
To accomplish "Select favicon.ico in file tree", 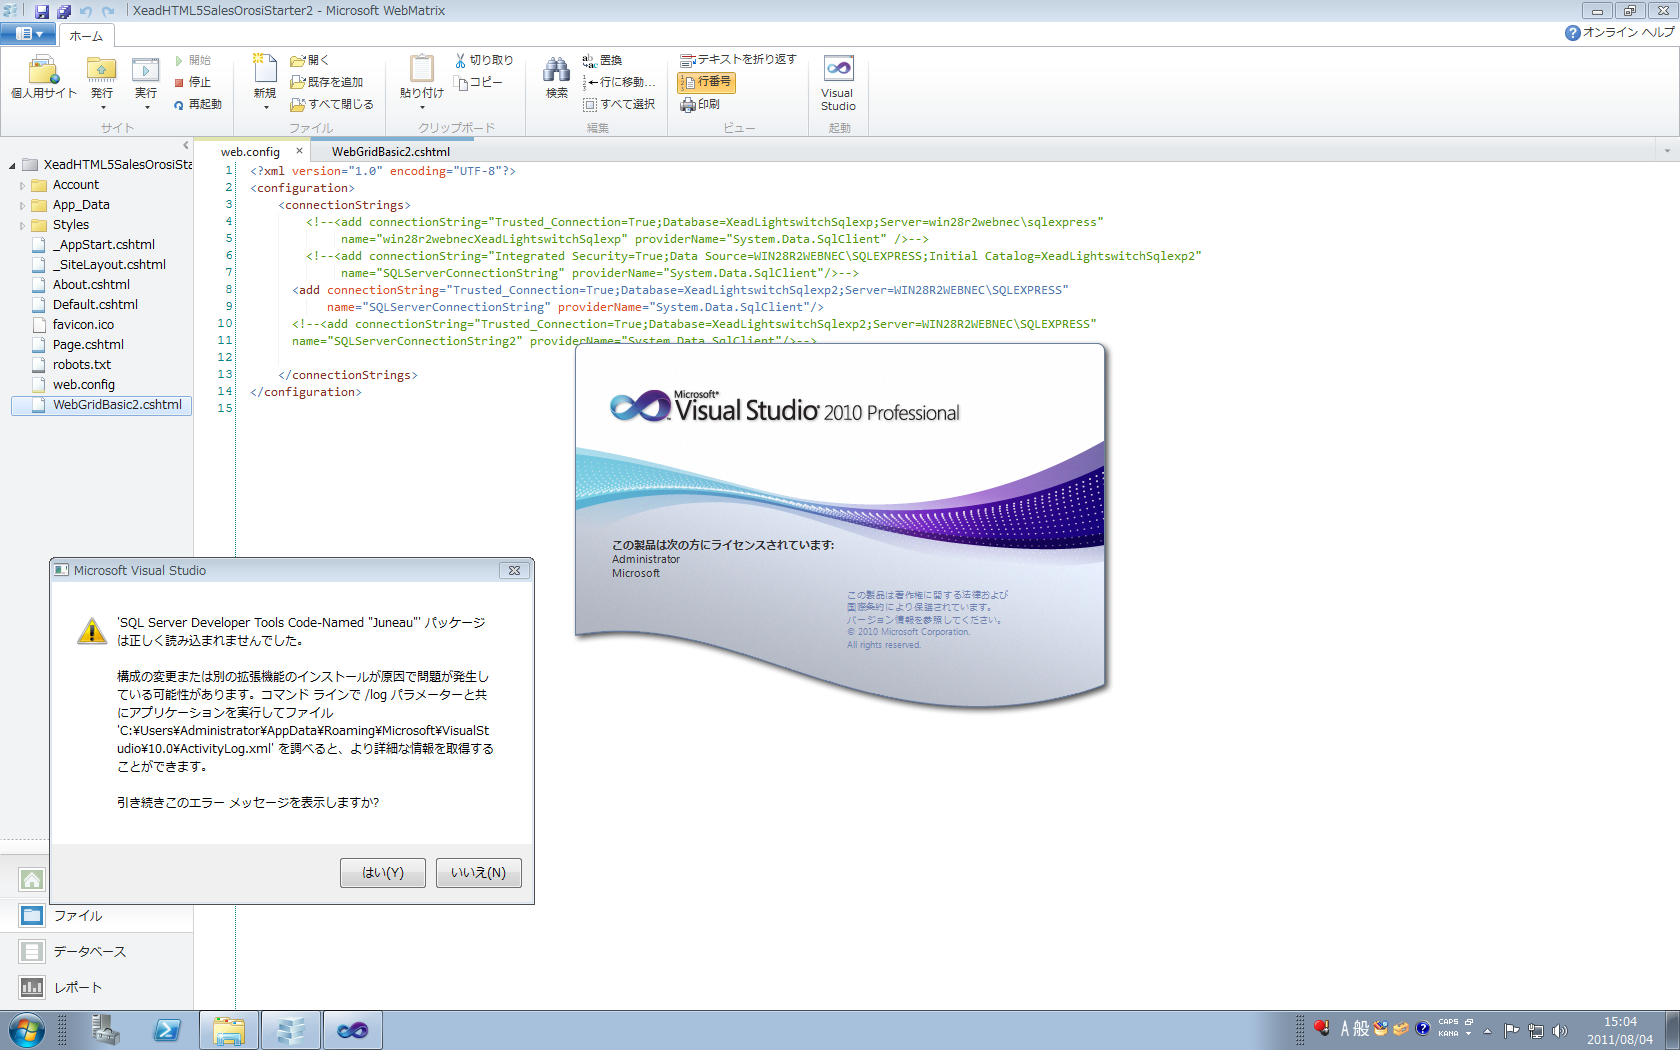I will pos(83,325).
